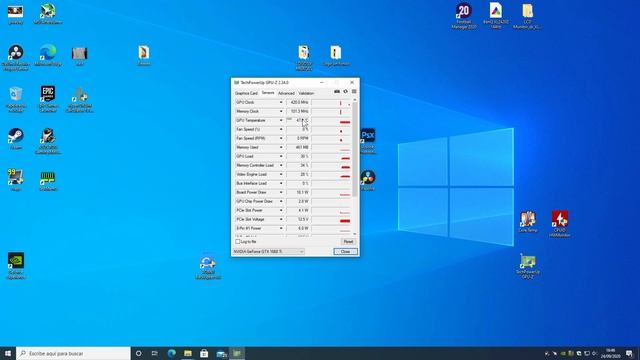Open the notification center icon

click(629, 353)
